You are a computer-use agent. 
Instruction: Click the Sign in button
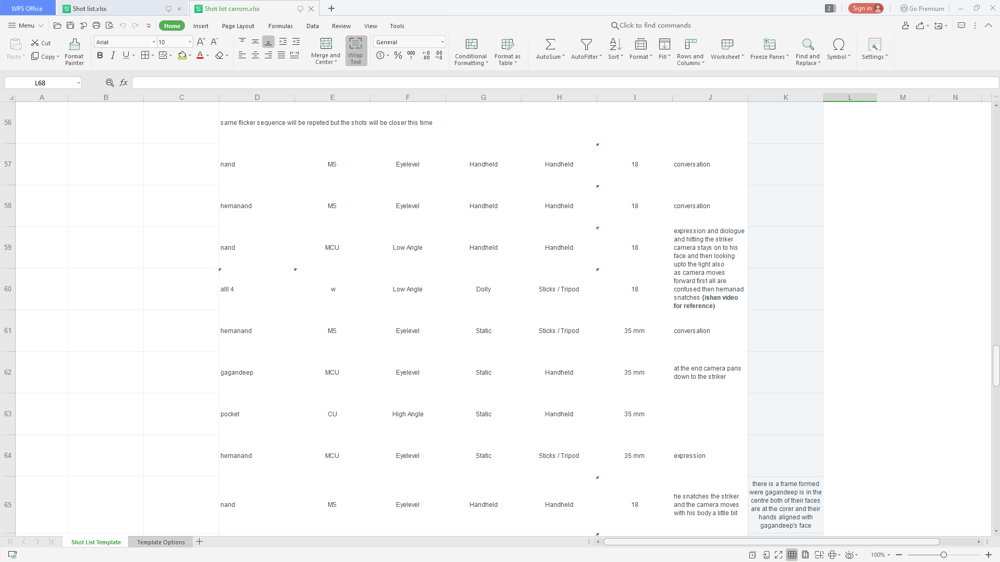[x=865, y=8]
